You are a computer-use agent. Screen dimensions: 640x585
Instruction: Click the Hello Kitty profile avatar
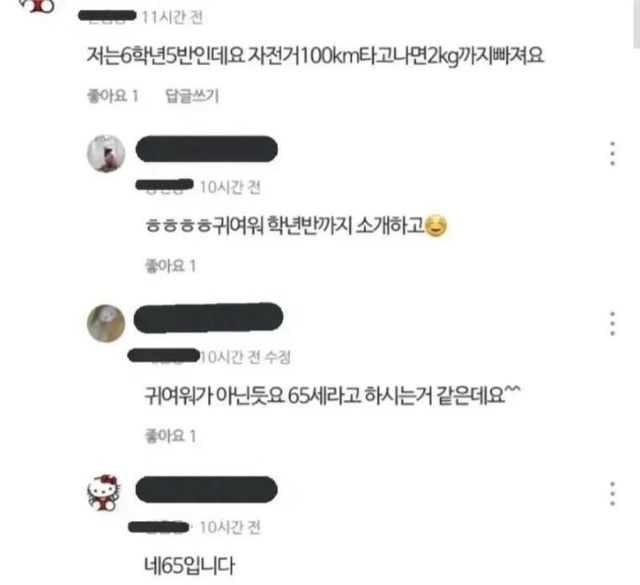coord(104,493)
